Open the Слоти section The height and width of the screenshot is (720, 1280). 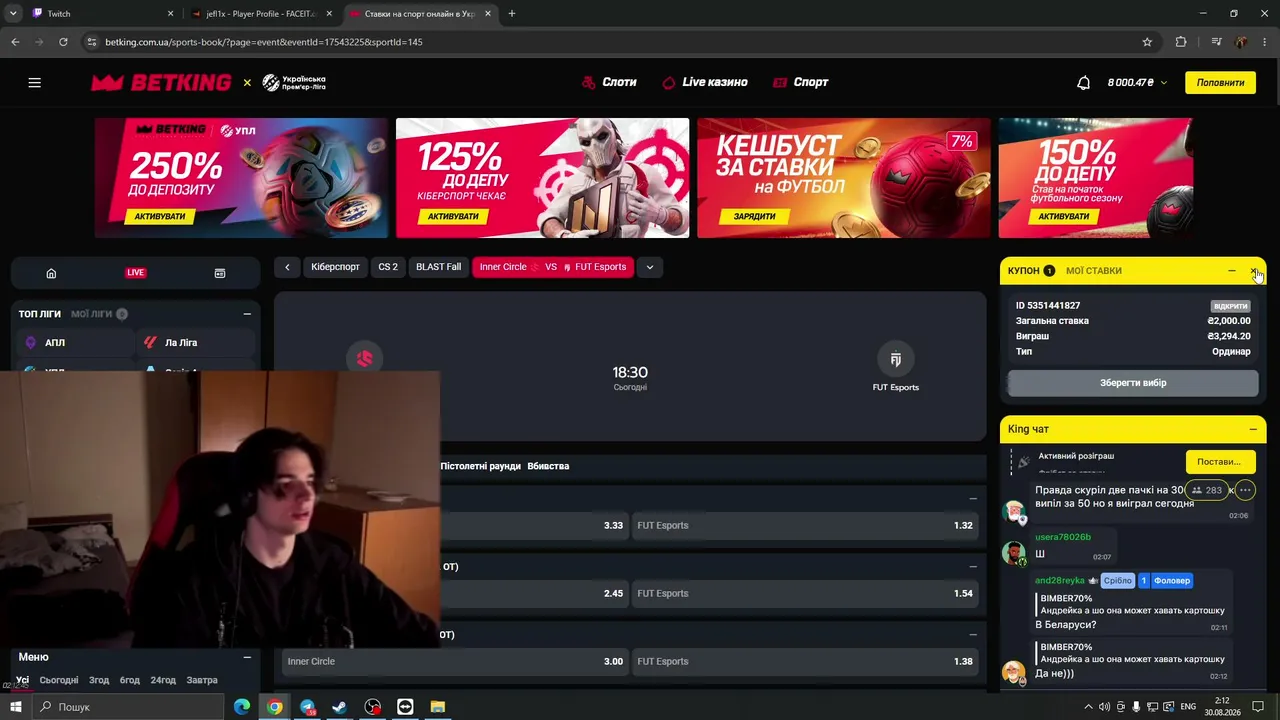pyautogui.click(x=609, y=83)
